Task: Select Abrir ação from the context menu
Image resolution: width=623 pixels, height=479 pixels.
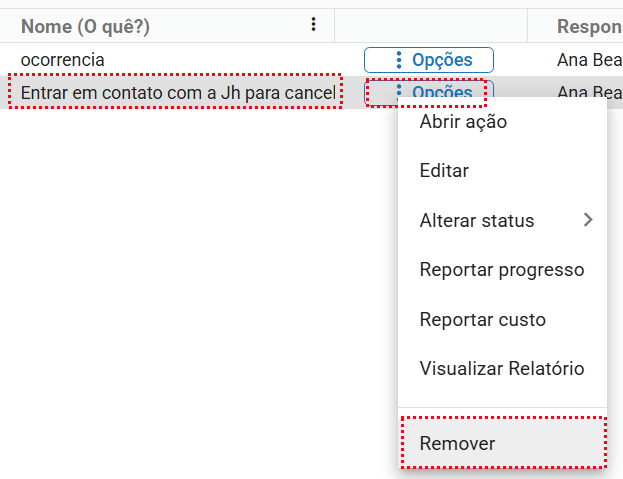Action: 463,122
